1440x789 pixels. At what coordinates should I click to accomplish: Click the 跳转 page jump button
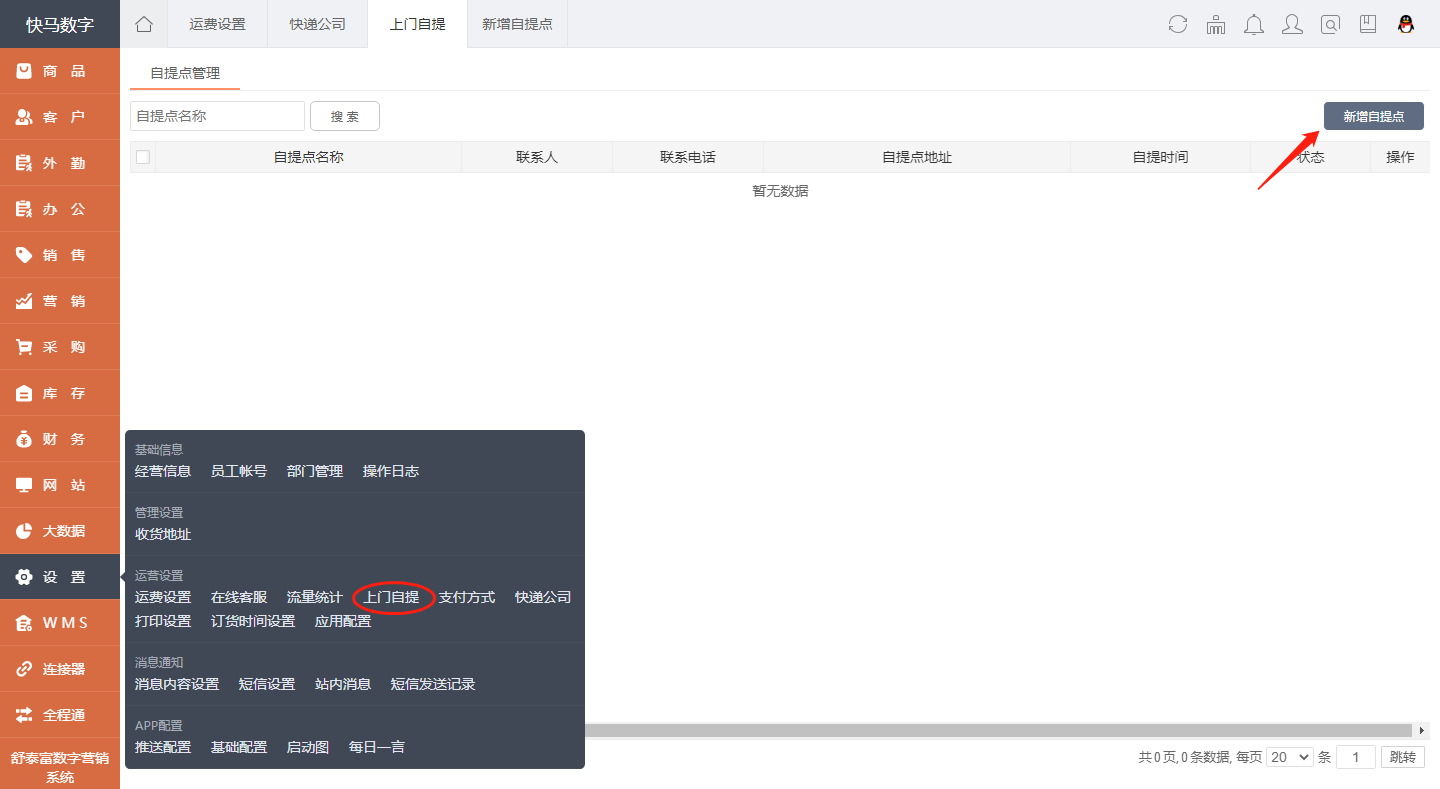click(1403, 757)
